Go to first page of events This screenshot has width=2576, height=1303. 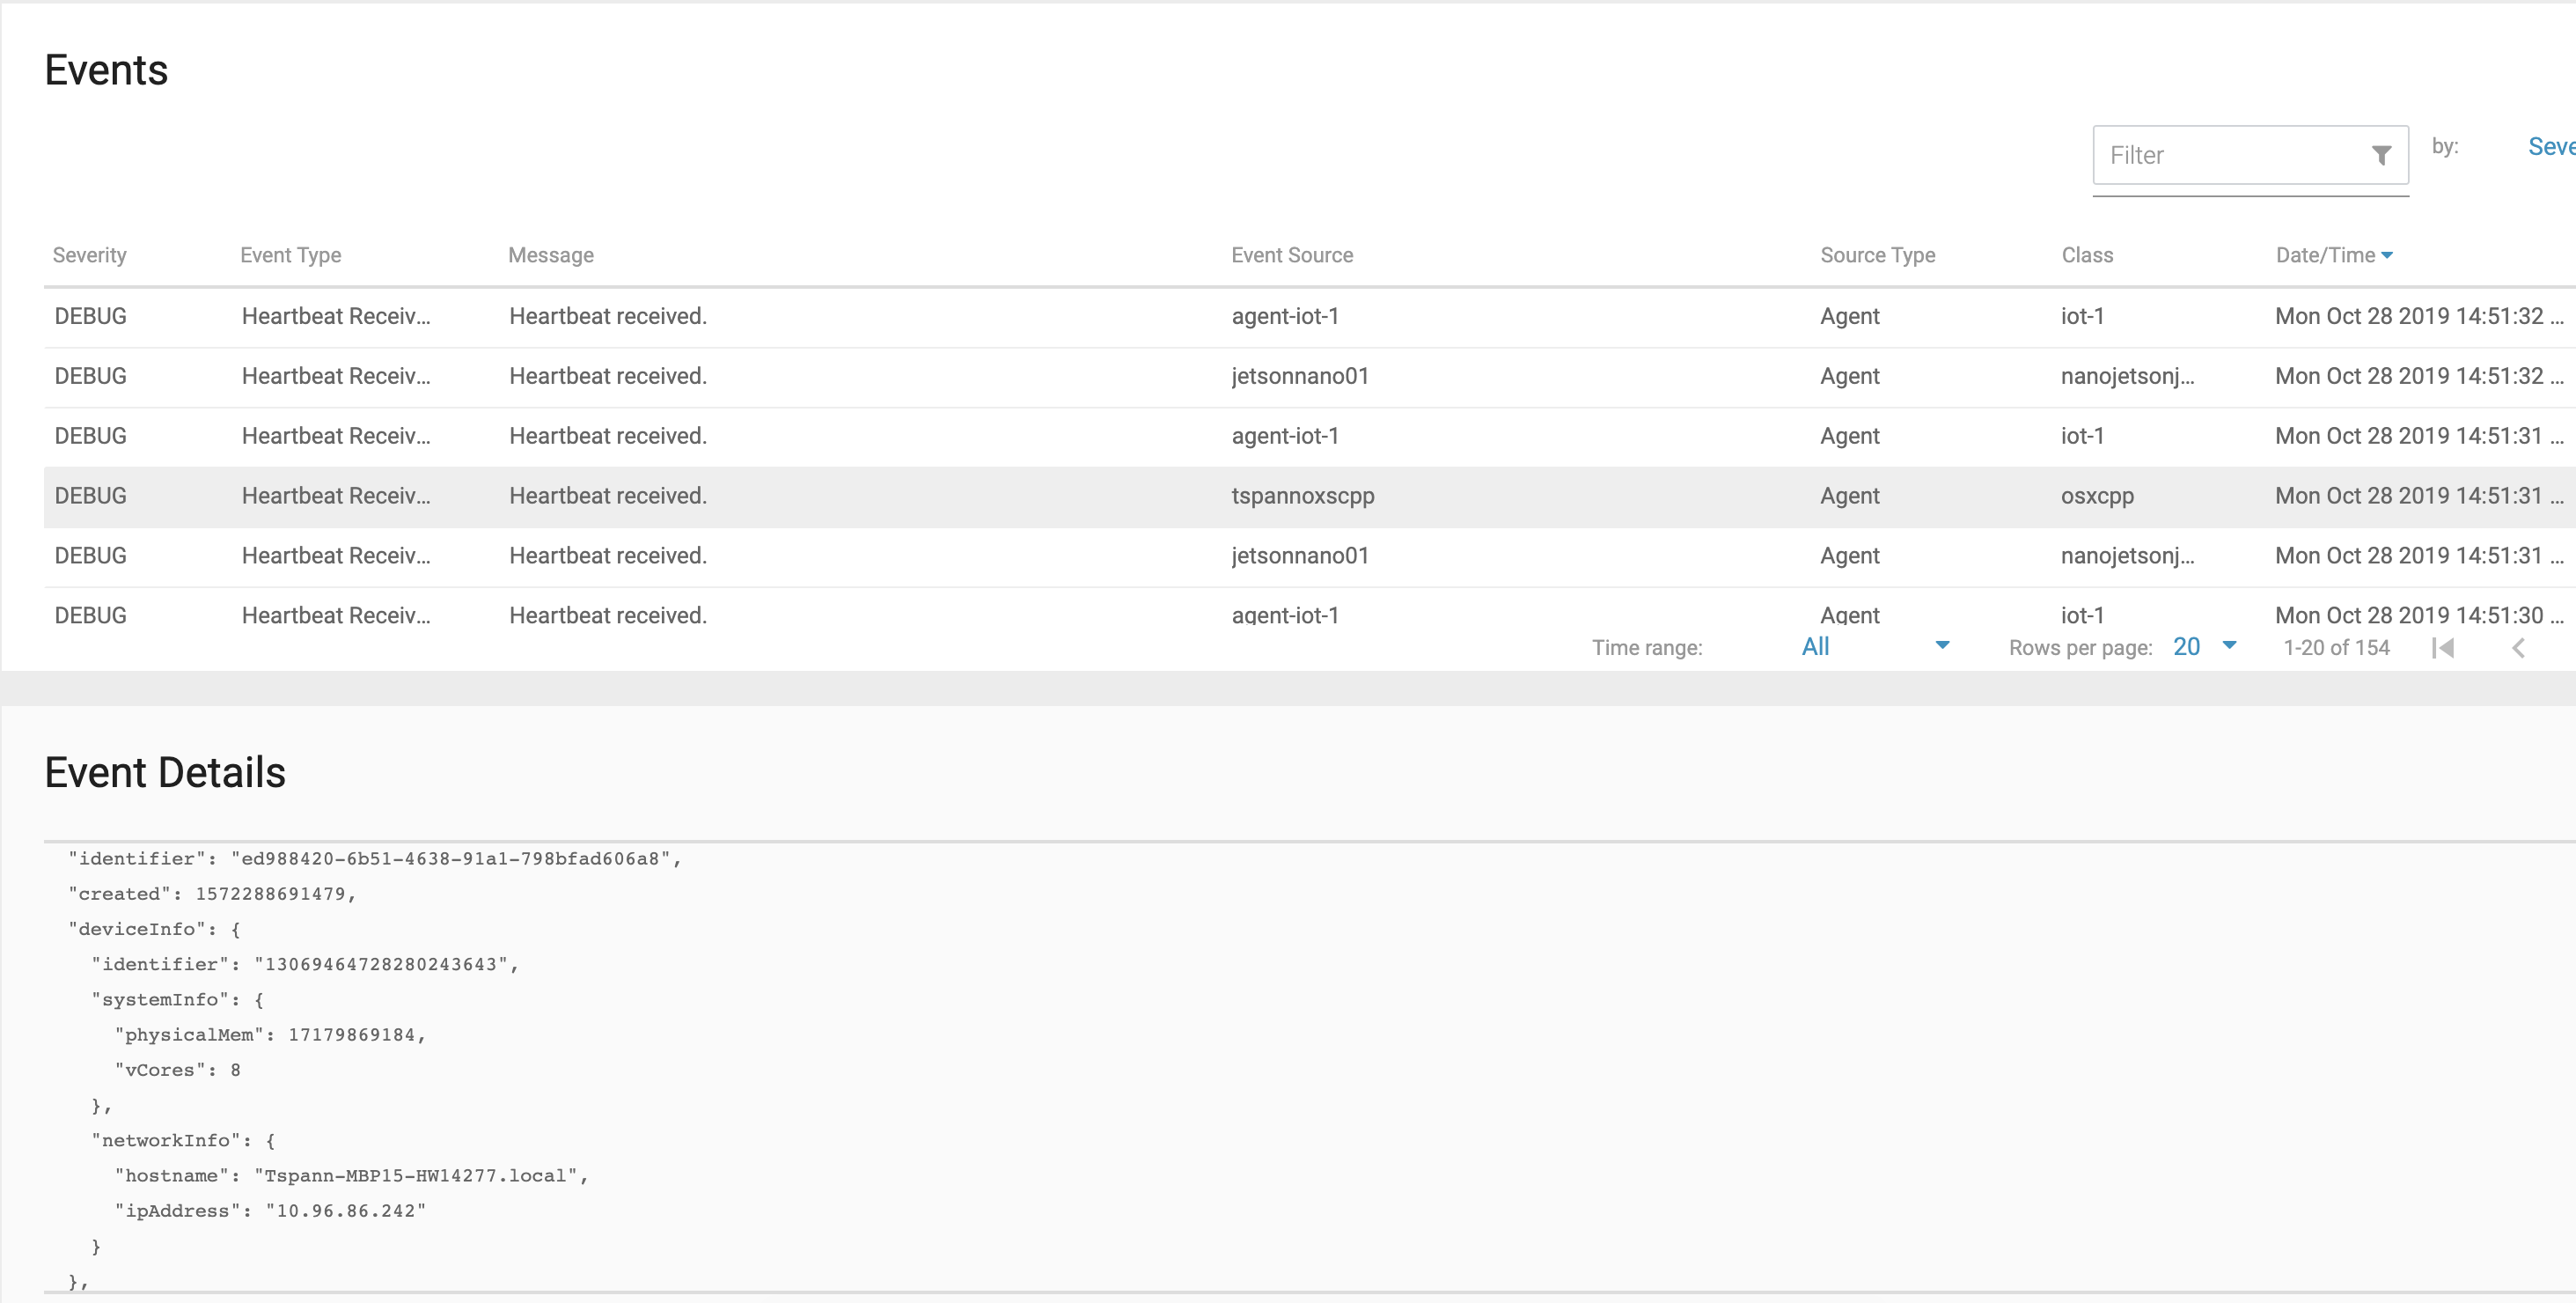click(2443, 648)
